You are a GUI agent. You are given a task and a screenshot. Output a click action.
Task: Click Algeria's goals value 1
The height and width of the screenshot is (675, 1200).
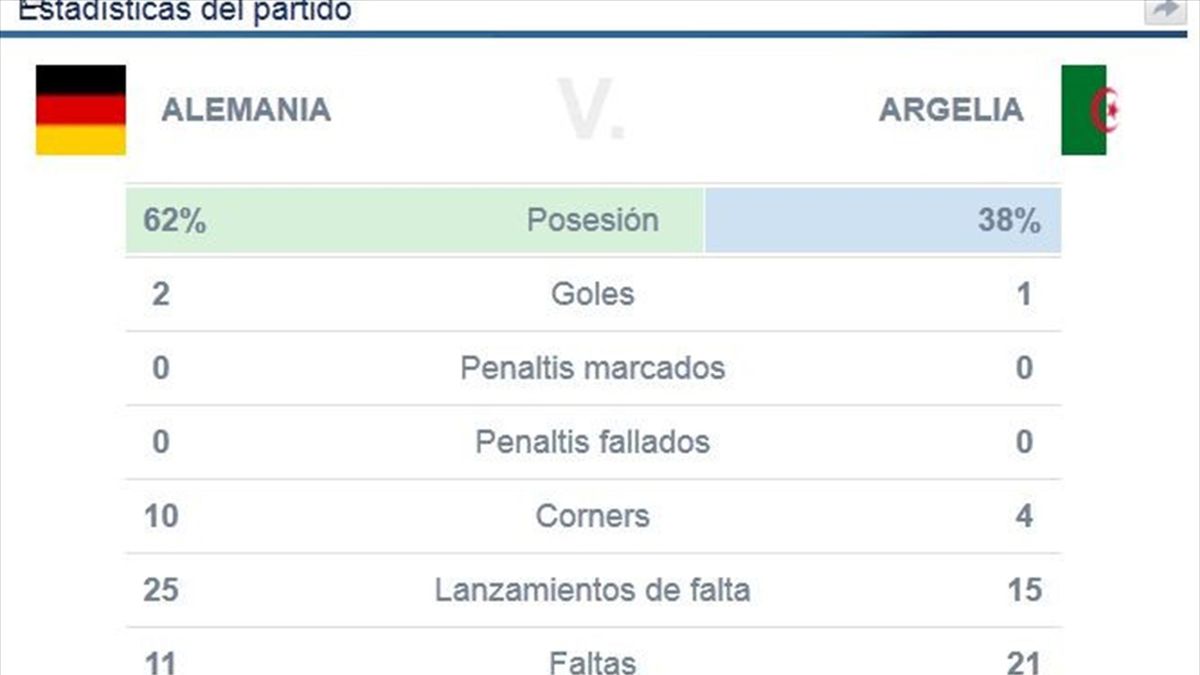click(1024, 294)
